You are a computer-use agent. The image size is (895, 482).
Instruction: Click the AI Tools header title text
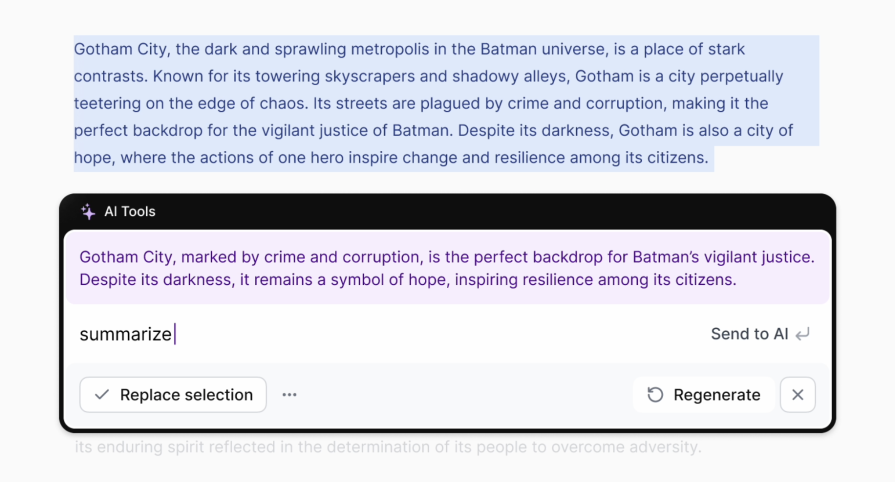click(x=130, y=211)
